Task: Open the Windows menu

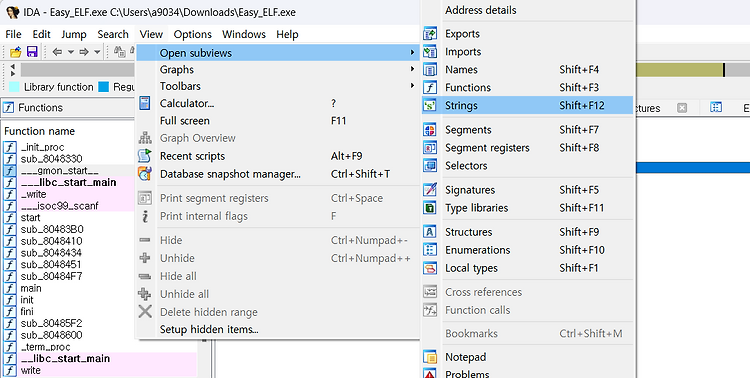Action: click(x=244, y=34)
